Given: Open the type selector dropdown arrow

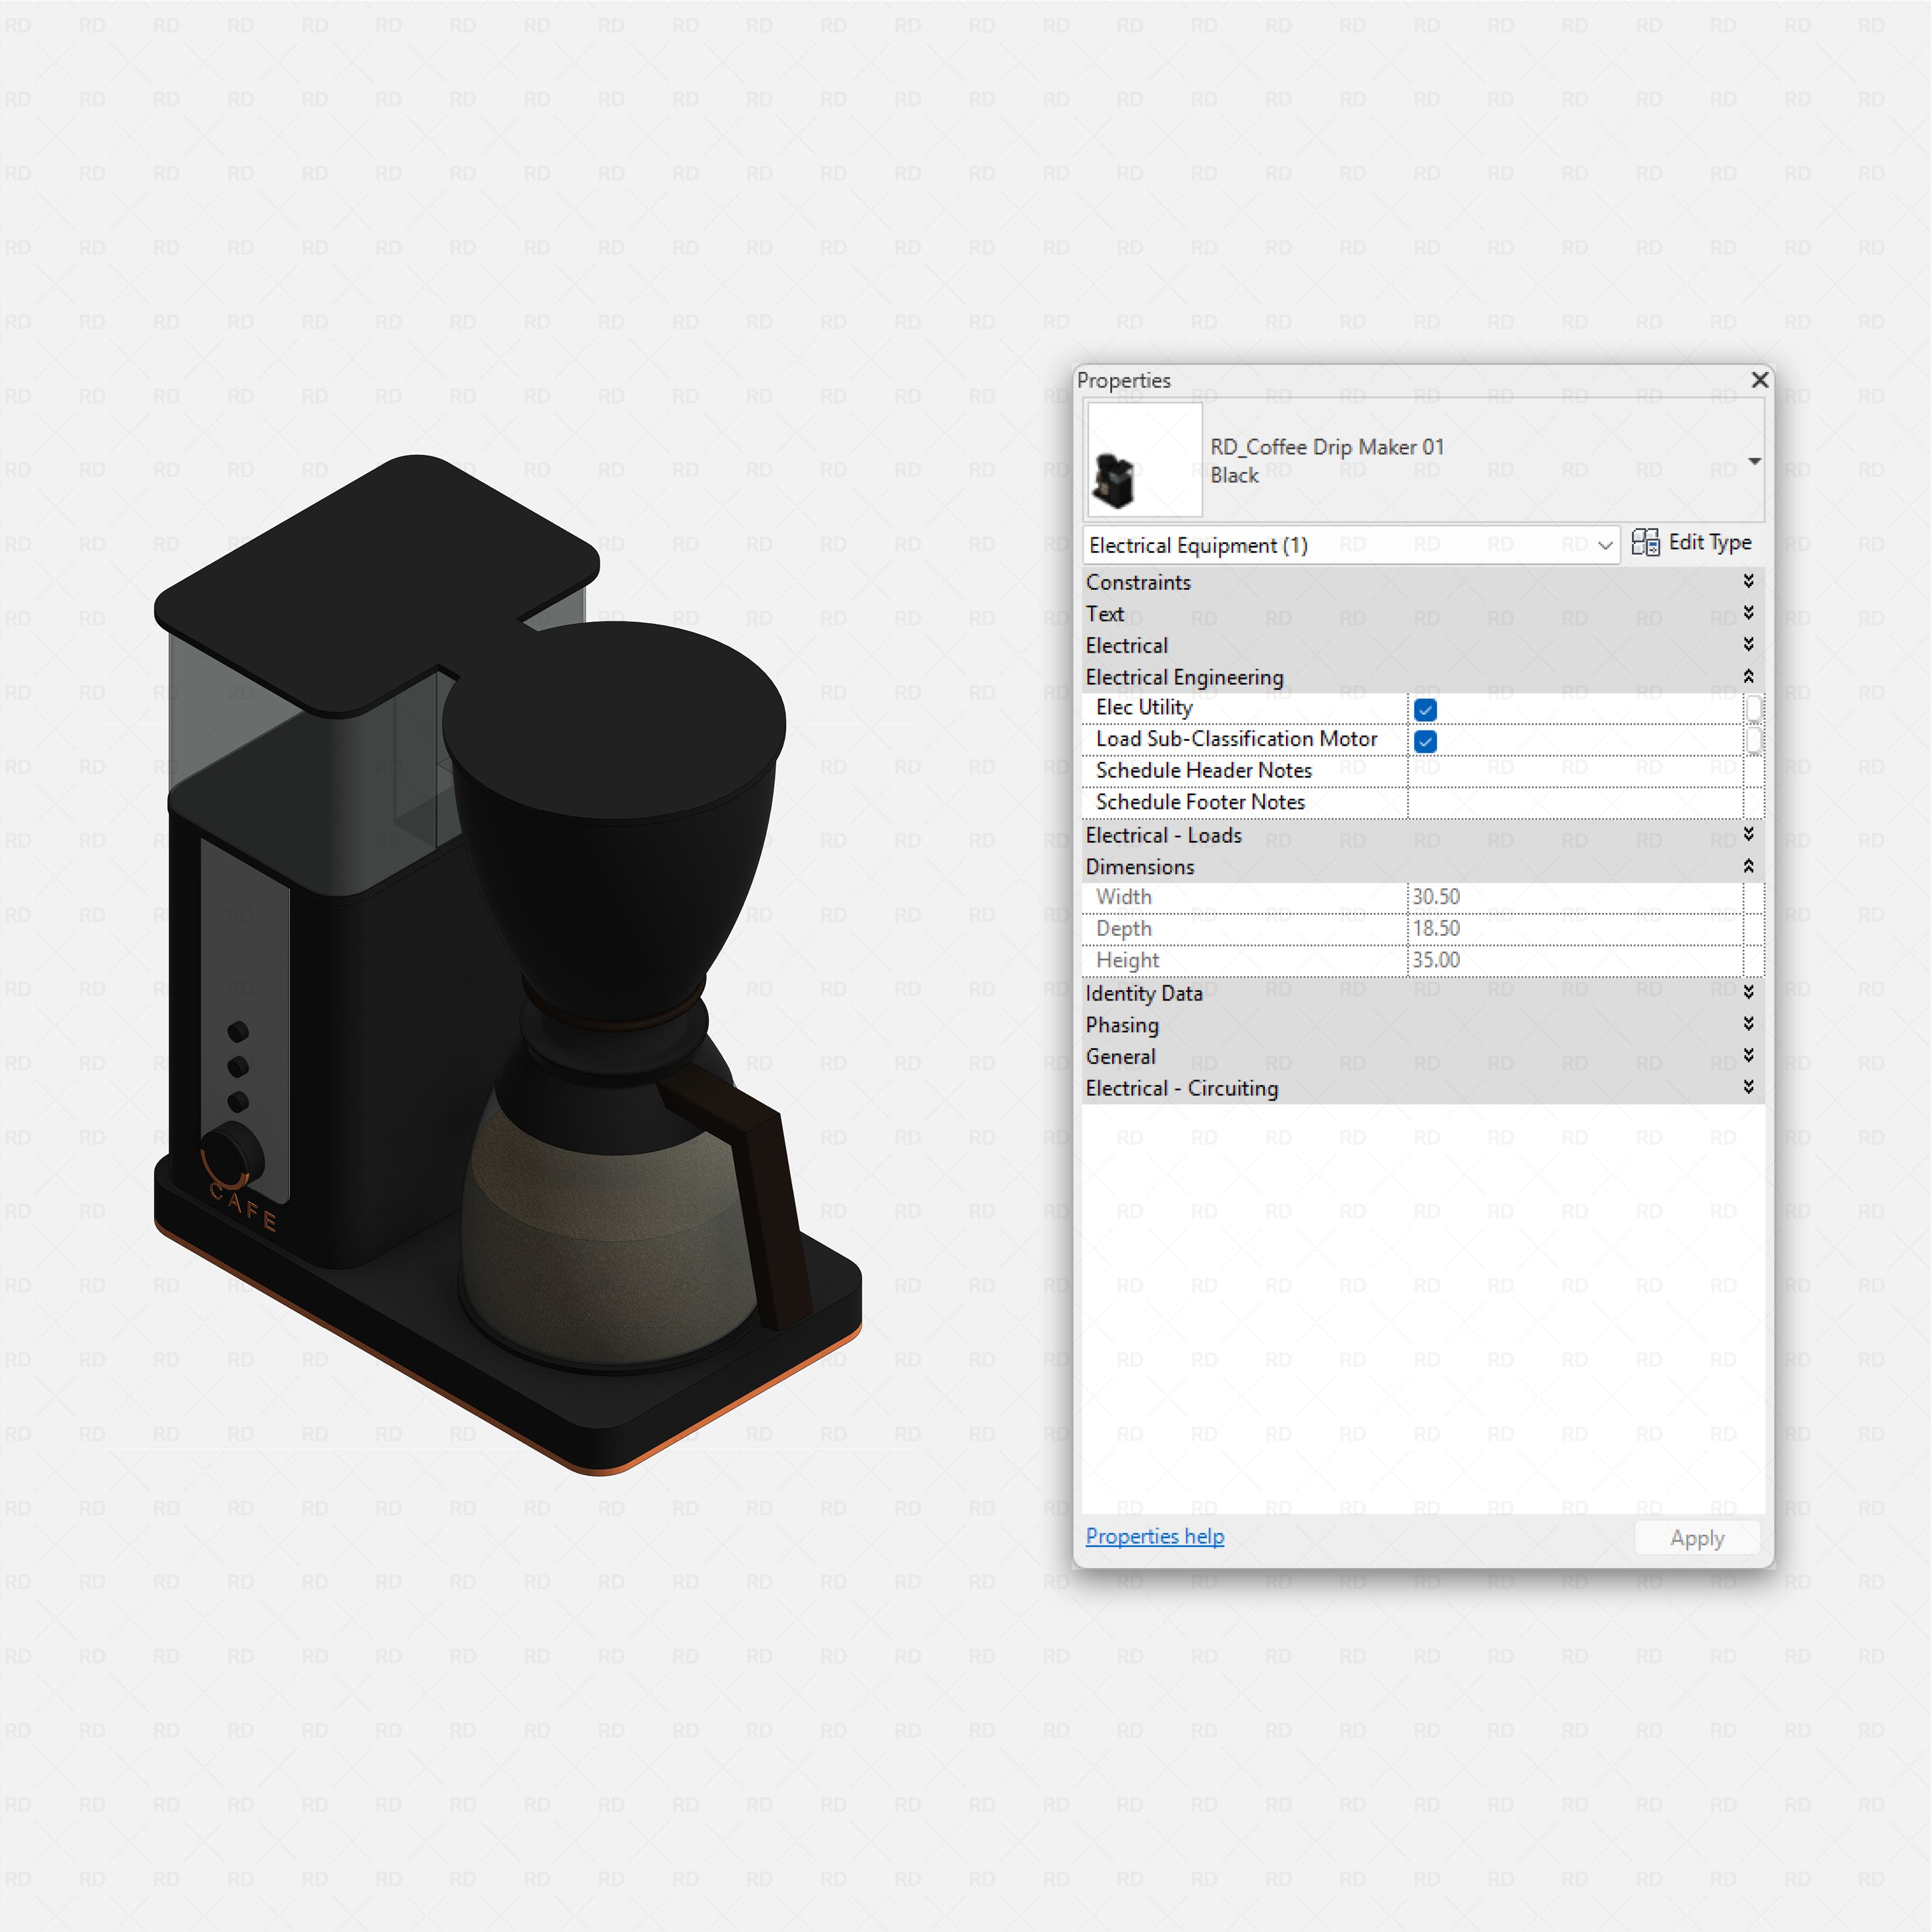Looking at the screenshot, I should coord(1755,461).
